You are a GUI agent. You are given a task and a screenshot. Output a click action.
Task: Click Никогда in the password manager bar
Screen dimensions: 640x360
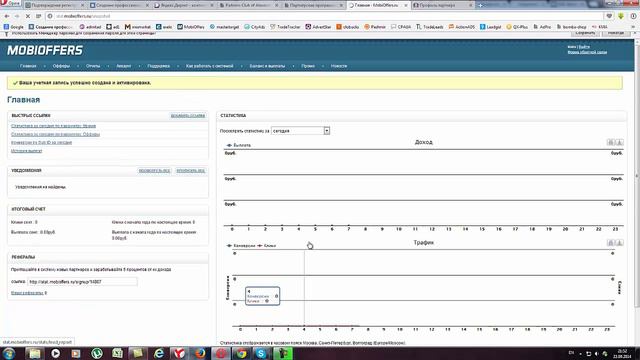click(616, 33)
